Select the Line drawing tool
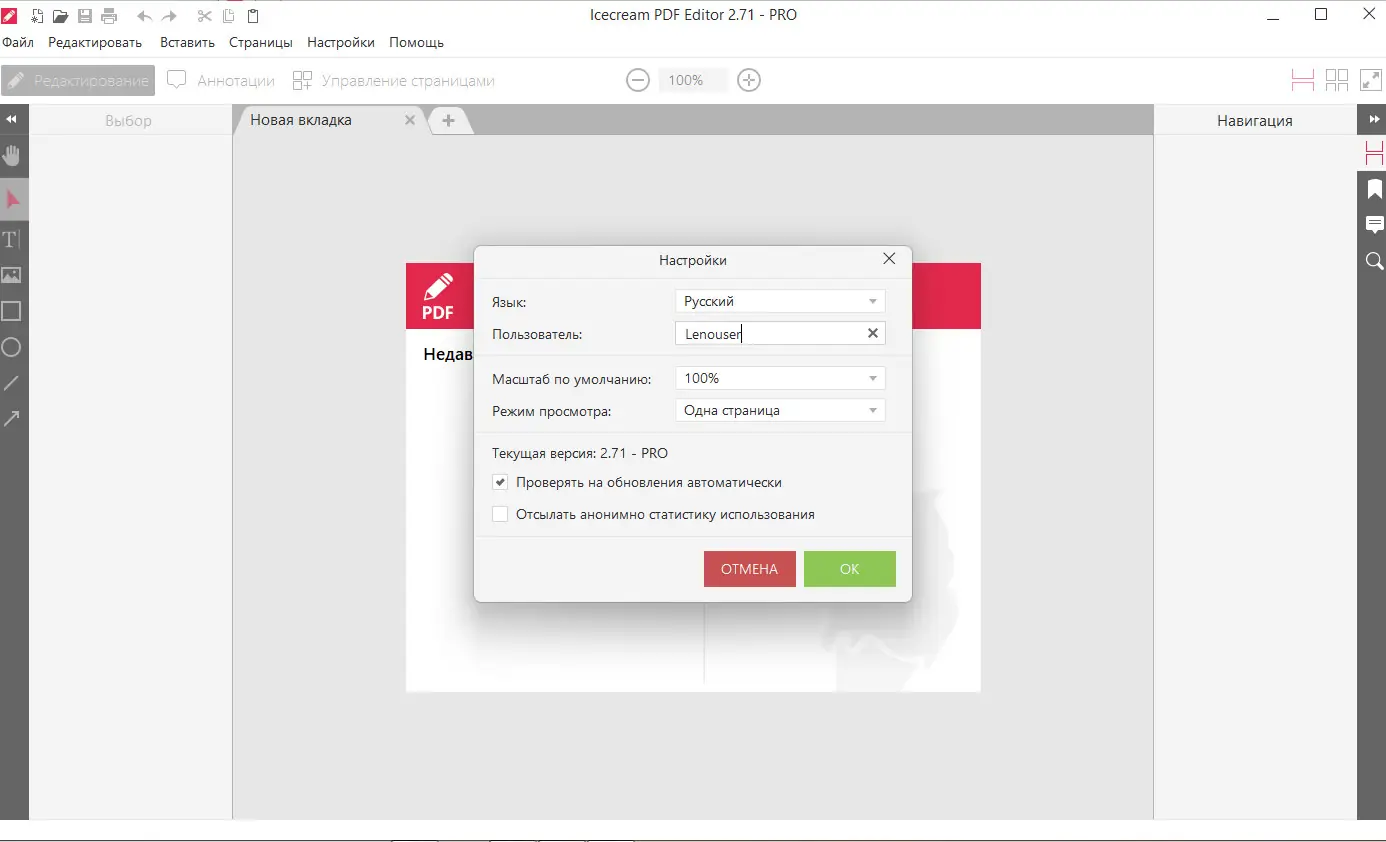The image size is (1386, 842). [x=12, y=383]
